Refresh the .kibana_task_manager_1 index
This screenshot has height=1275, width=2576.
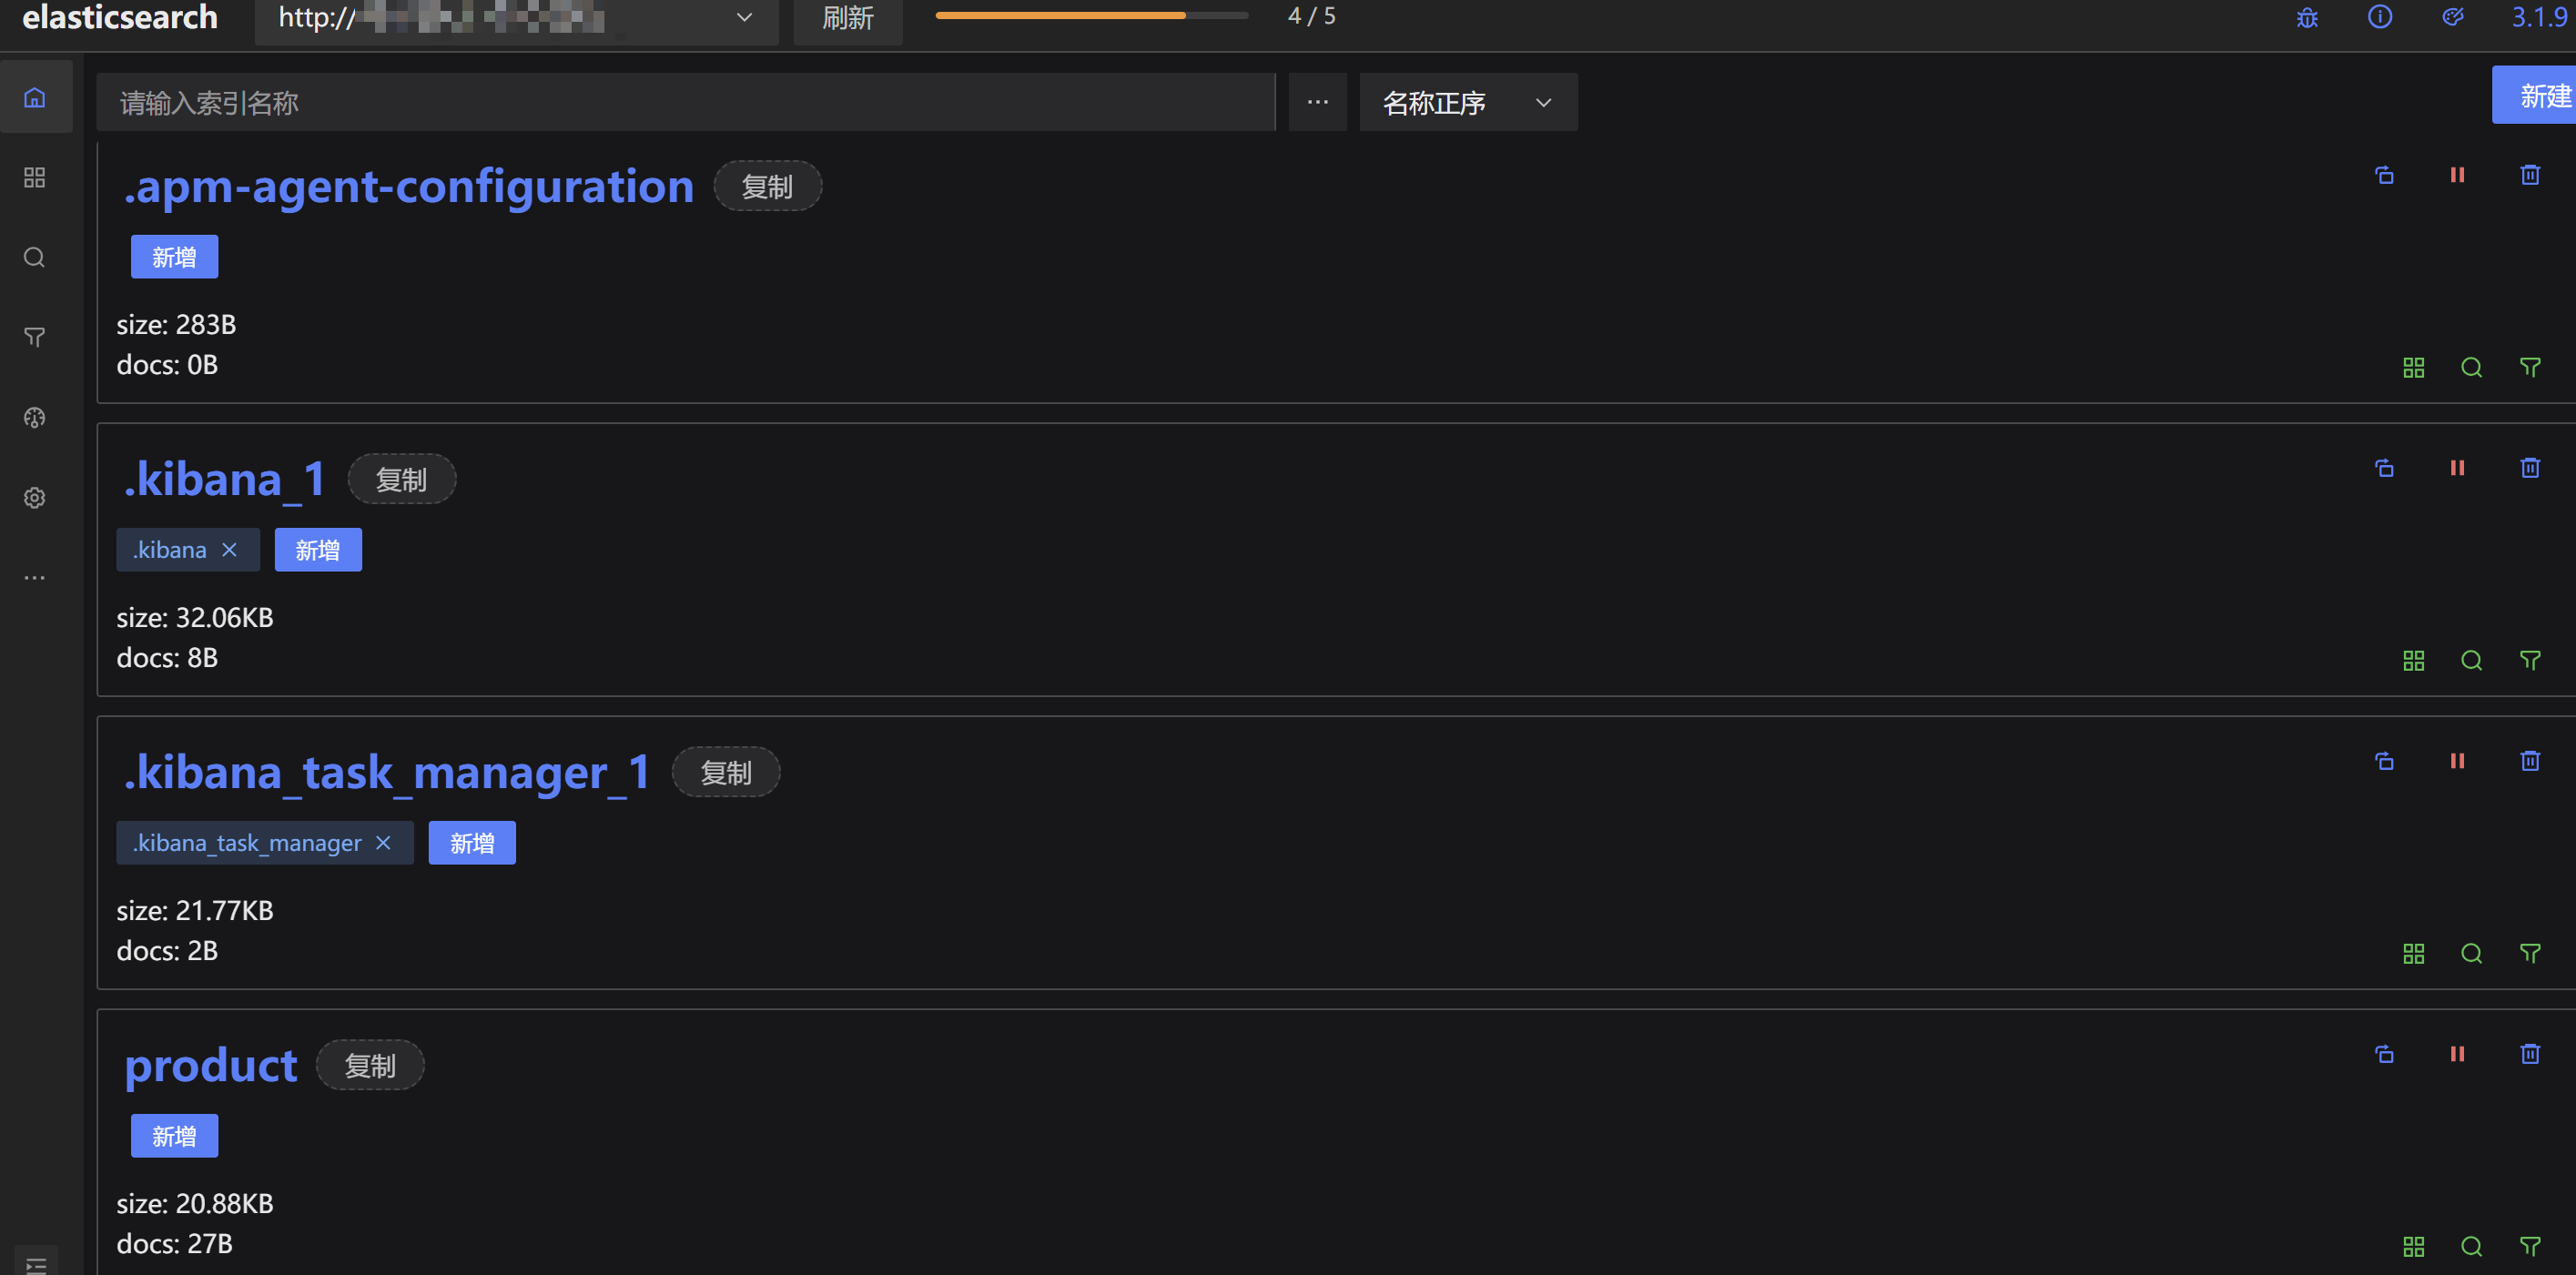click(x=2384, y=761)
